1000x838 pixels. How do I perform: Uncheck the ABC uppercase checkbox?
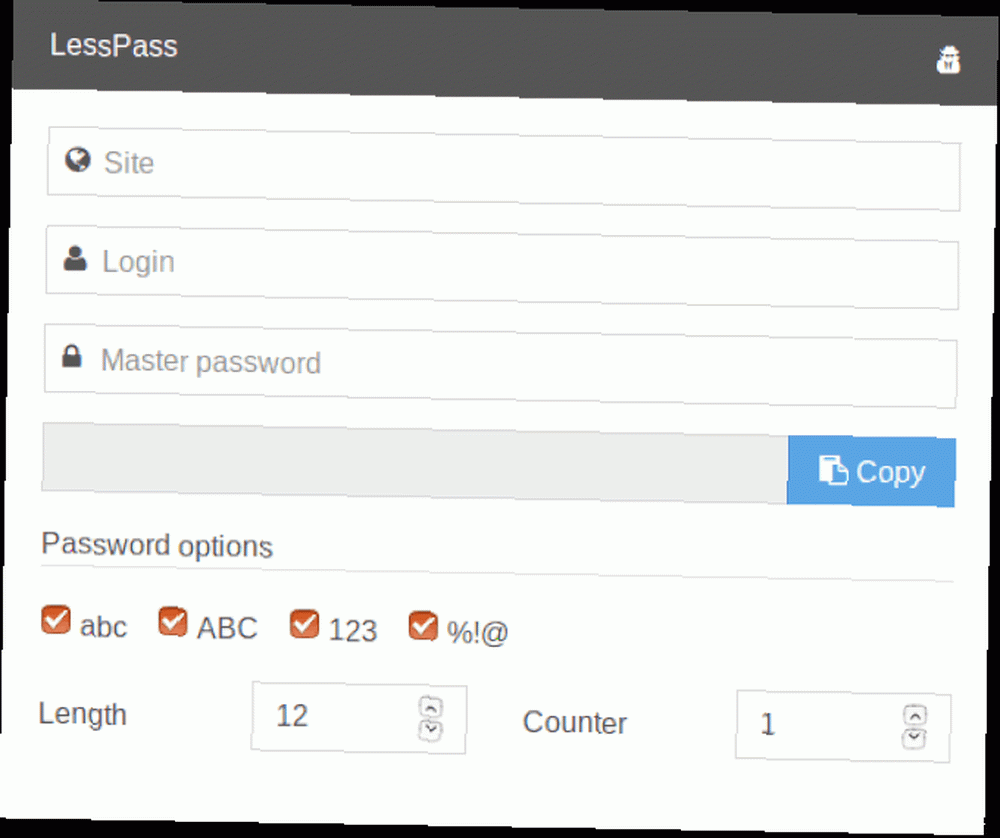pos(173,621)
